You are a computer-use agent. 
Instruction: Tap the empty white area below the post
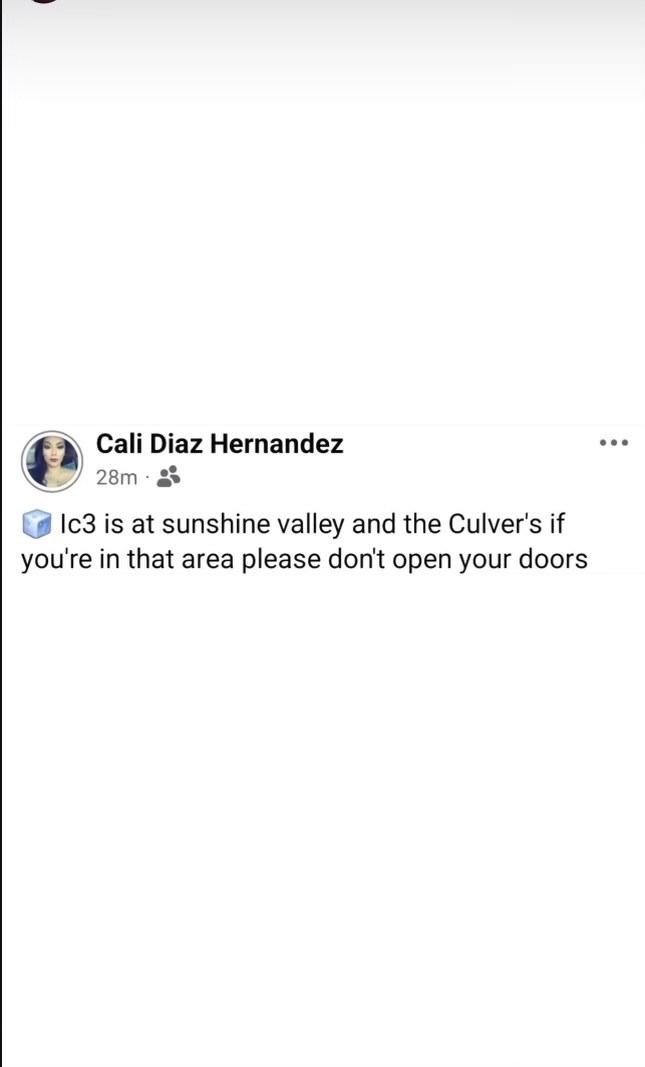click(322, 800)
